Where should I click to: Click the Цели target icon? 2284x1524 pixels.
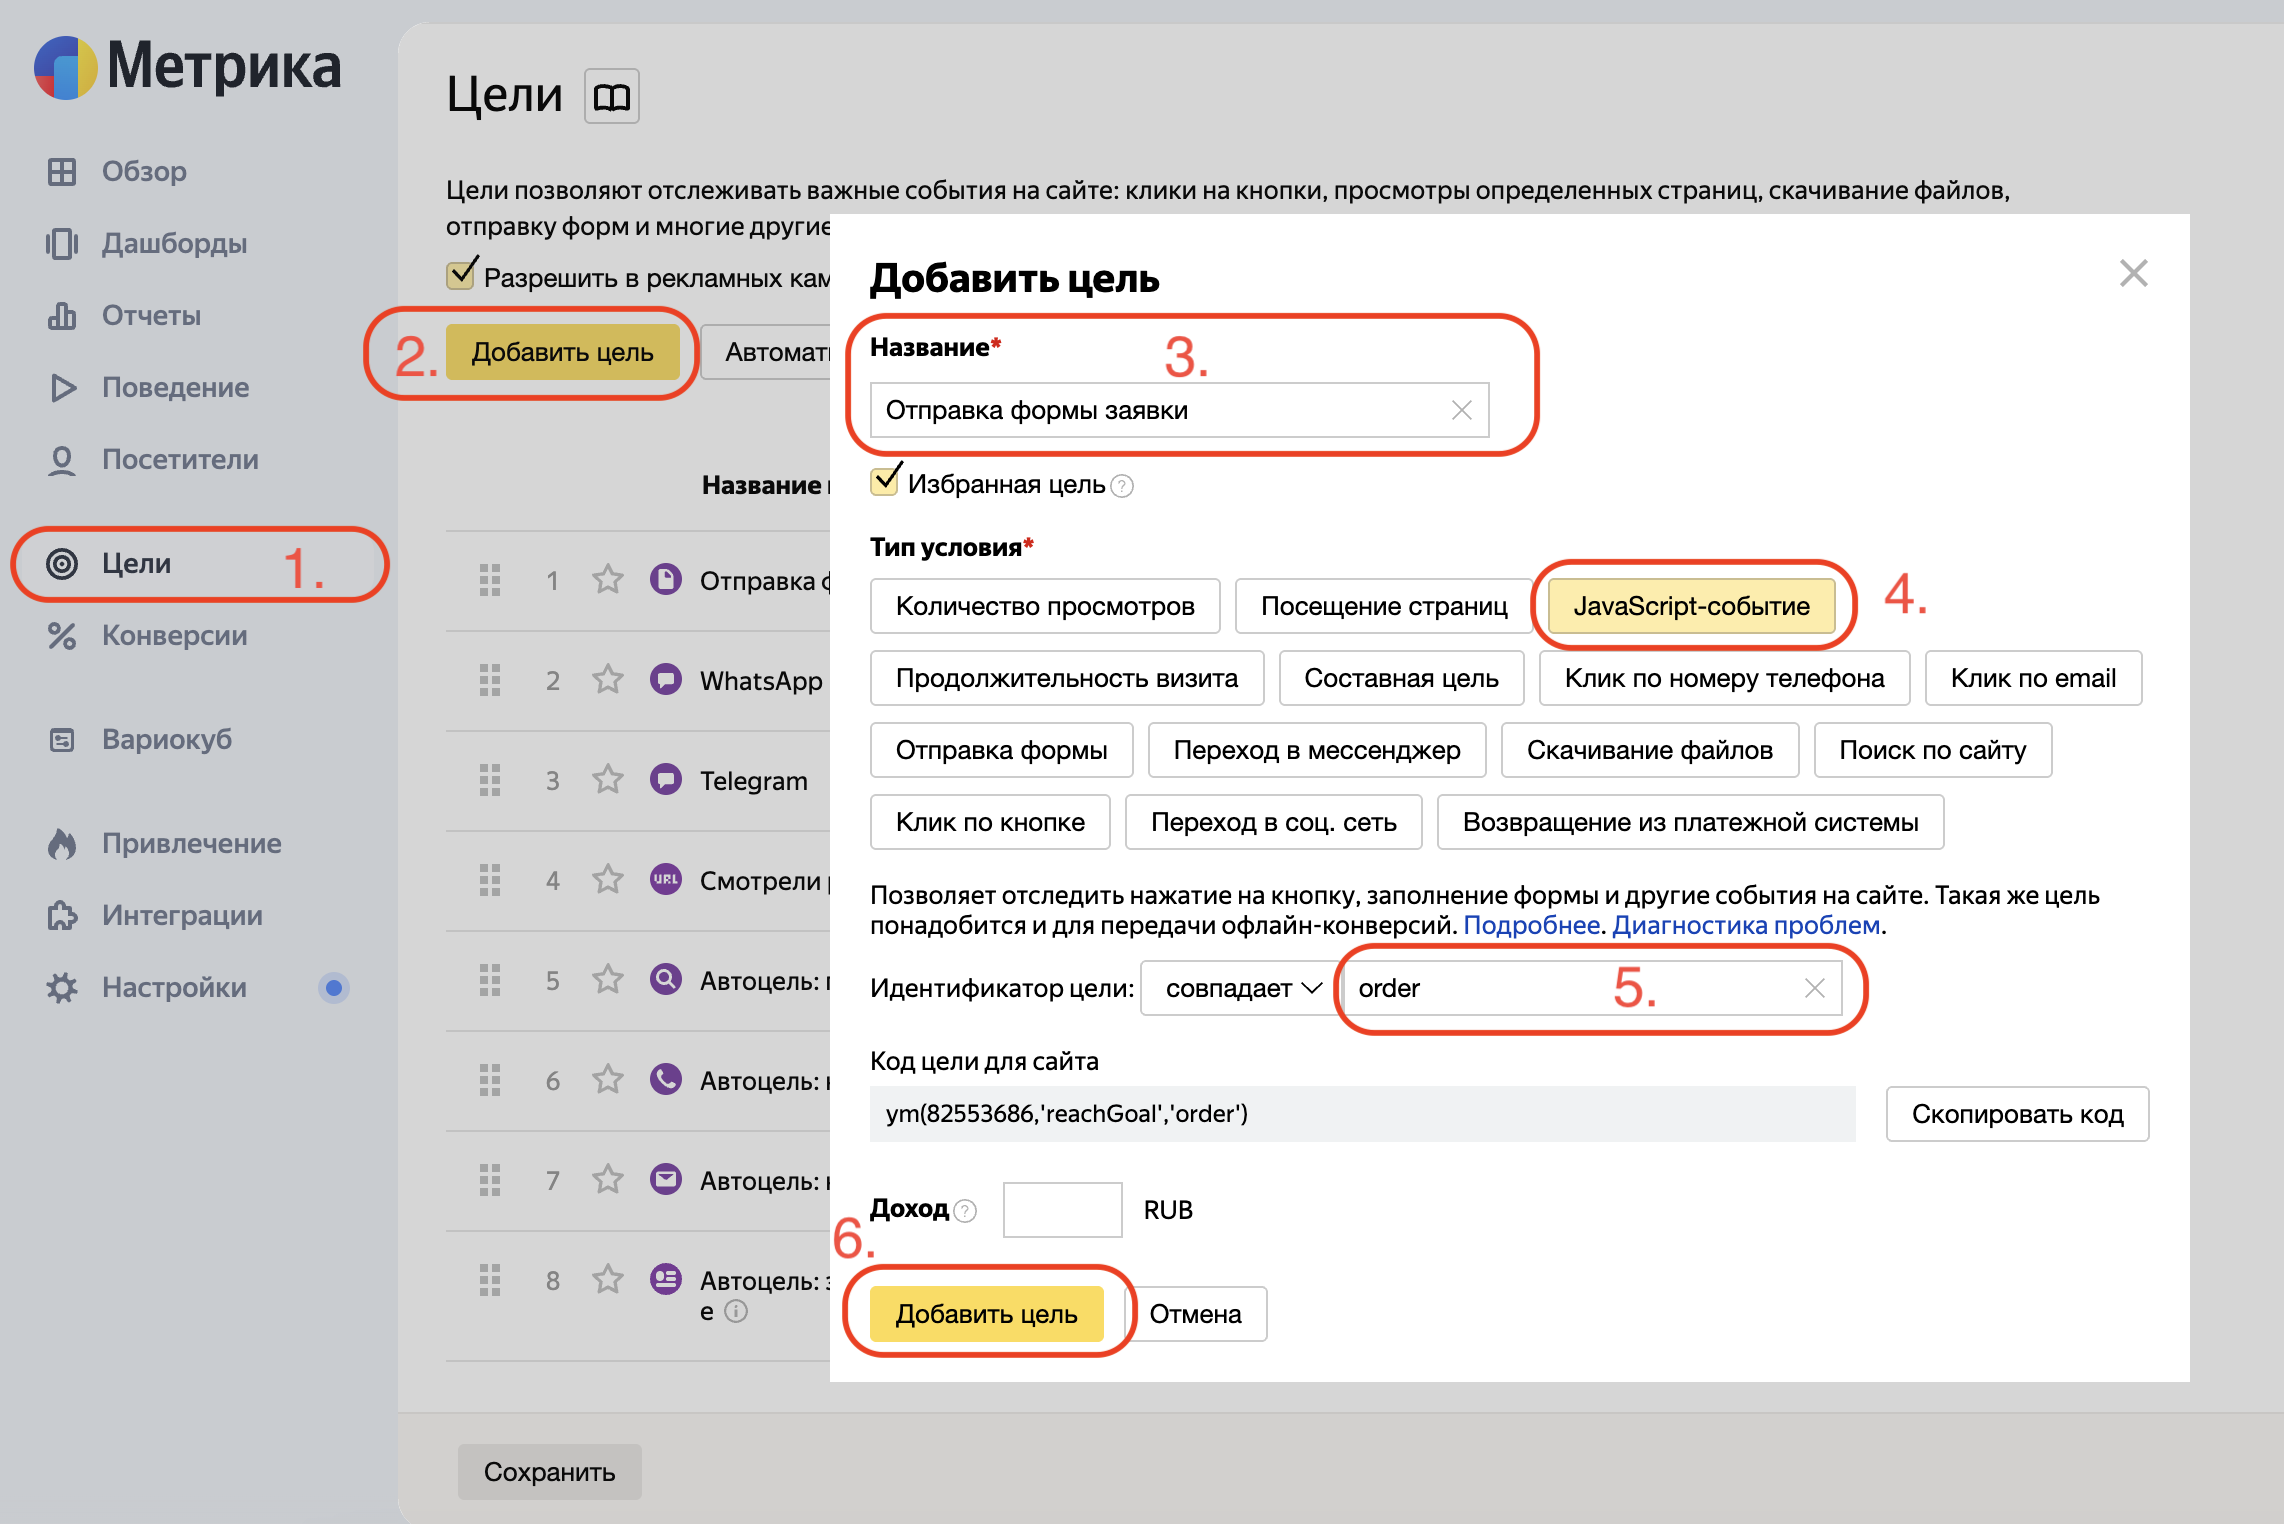(x=62, y=564)
